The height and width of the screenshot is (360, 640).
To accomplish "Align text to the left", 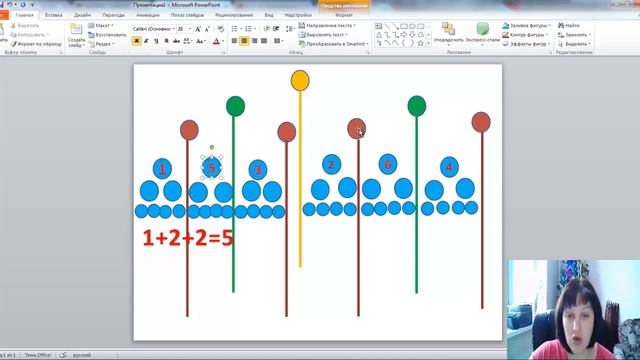I will pyautogui.click(x=234, y=41).
